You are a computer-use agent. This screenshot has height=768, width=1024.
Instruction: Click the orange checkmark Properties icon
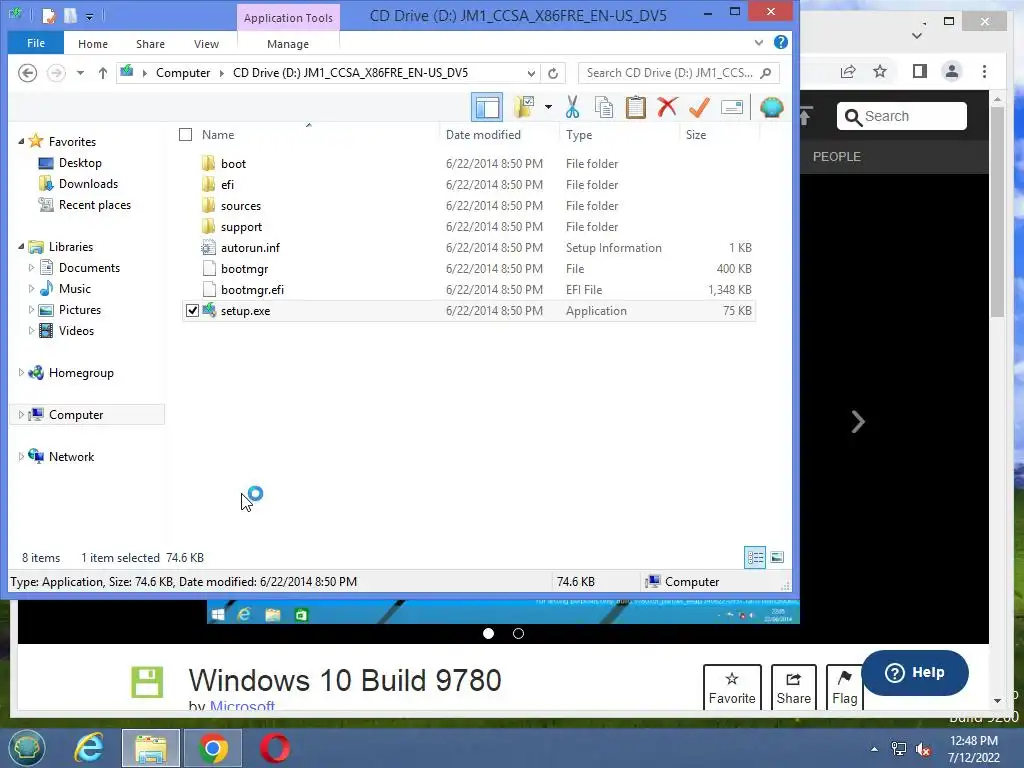pos(699,107)
